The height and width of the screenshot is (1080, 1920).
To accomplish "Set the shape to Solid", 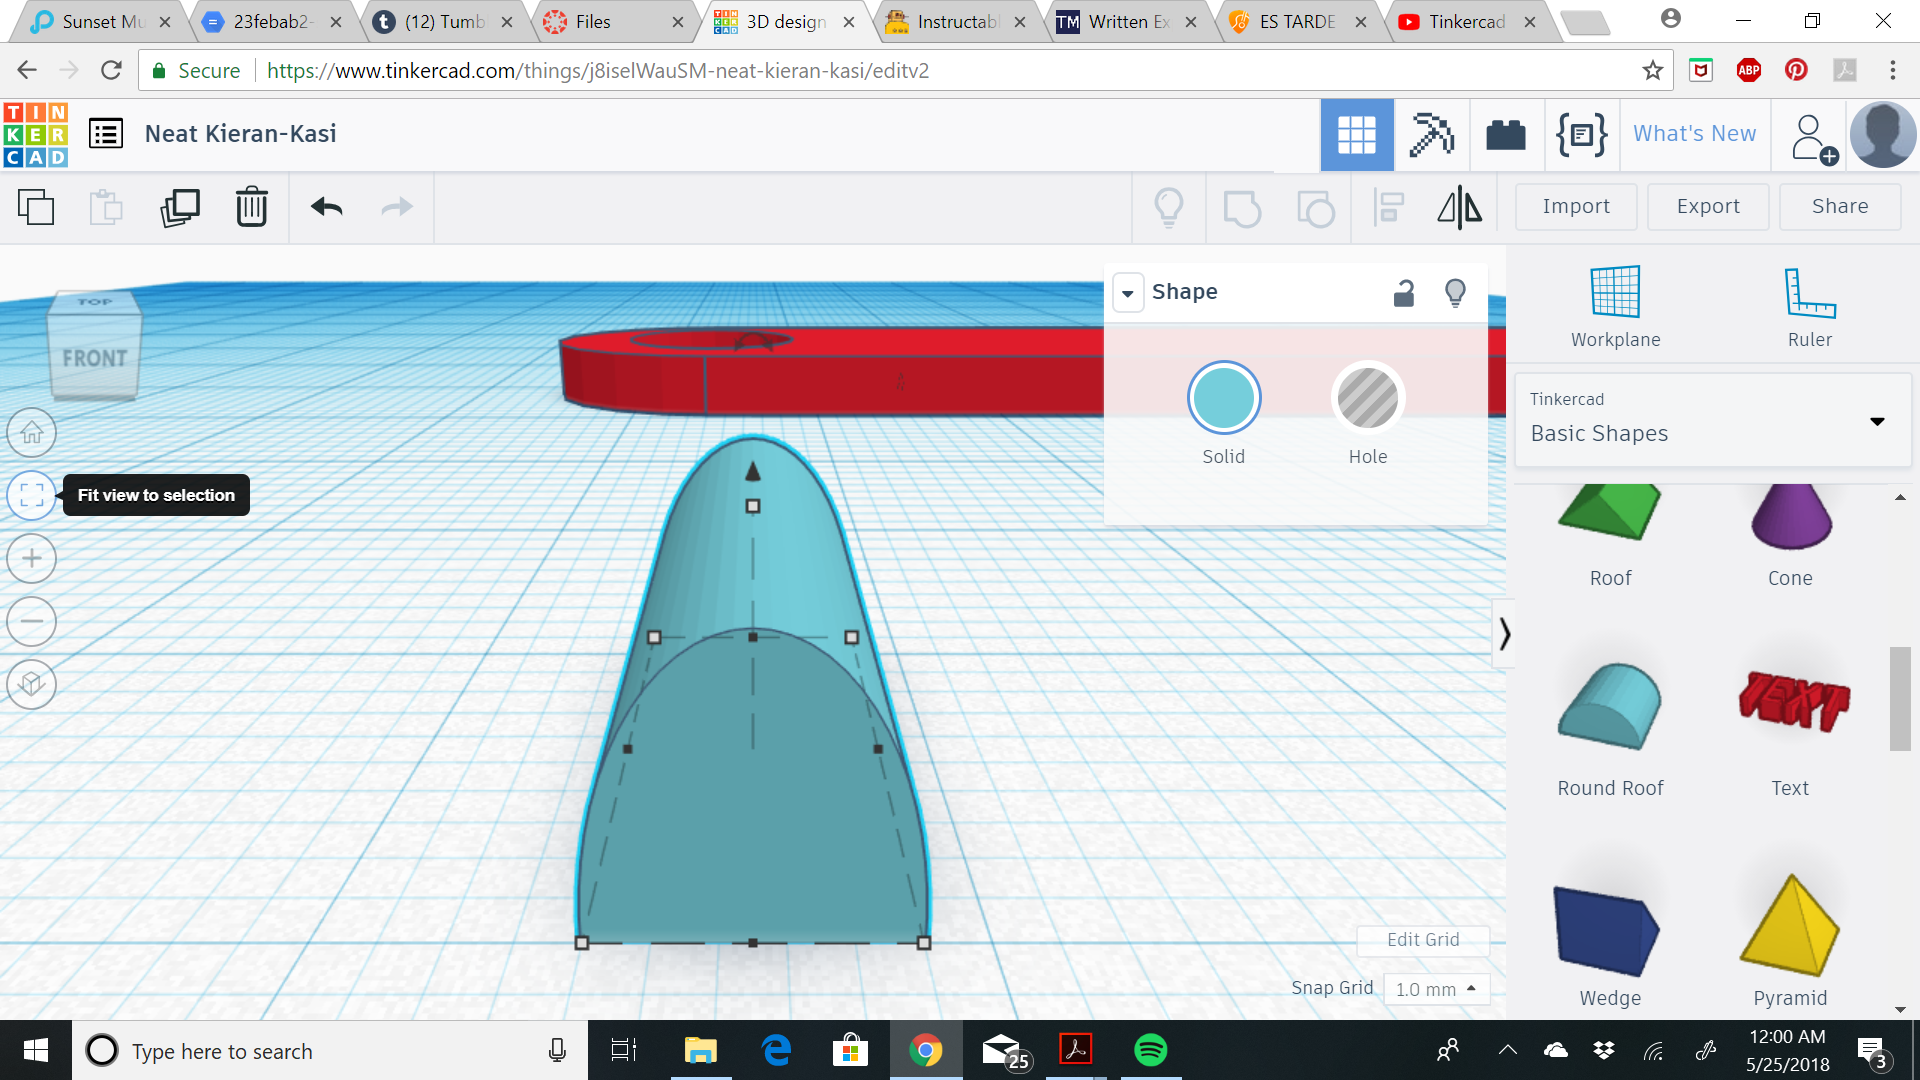I will pyautogui.click(x=1224, y=397).
